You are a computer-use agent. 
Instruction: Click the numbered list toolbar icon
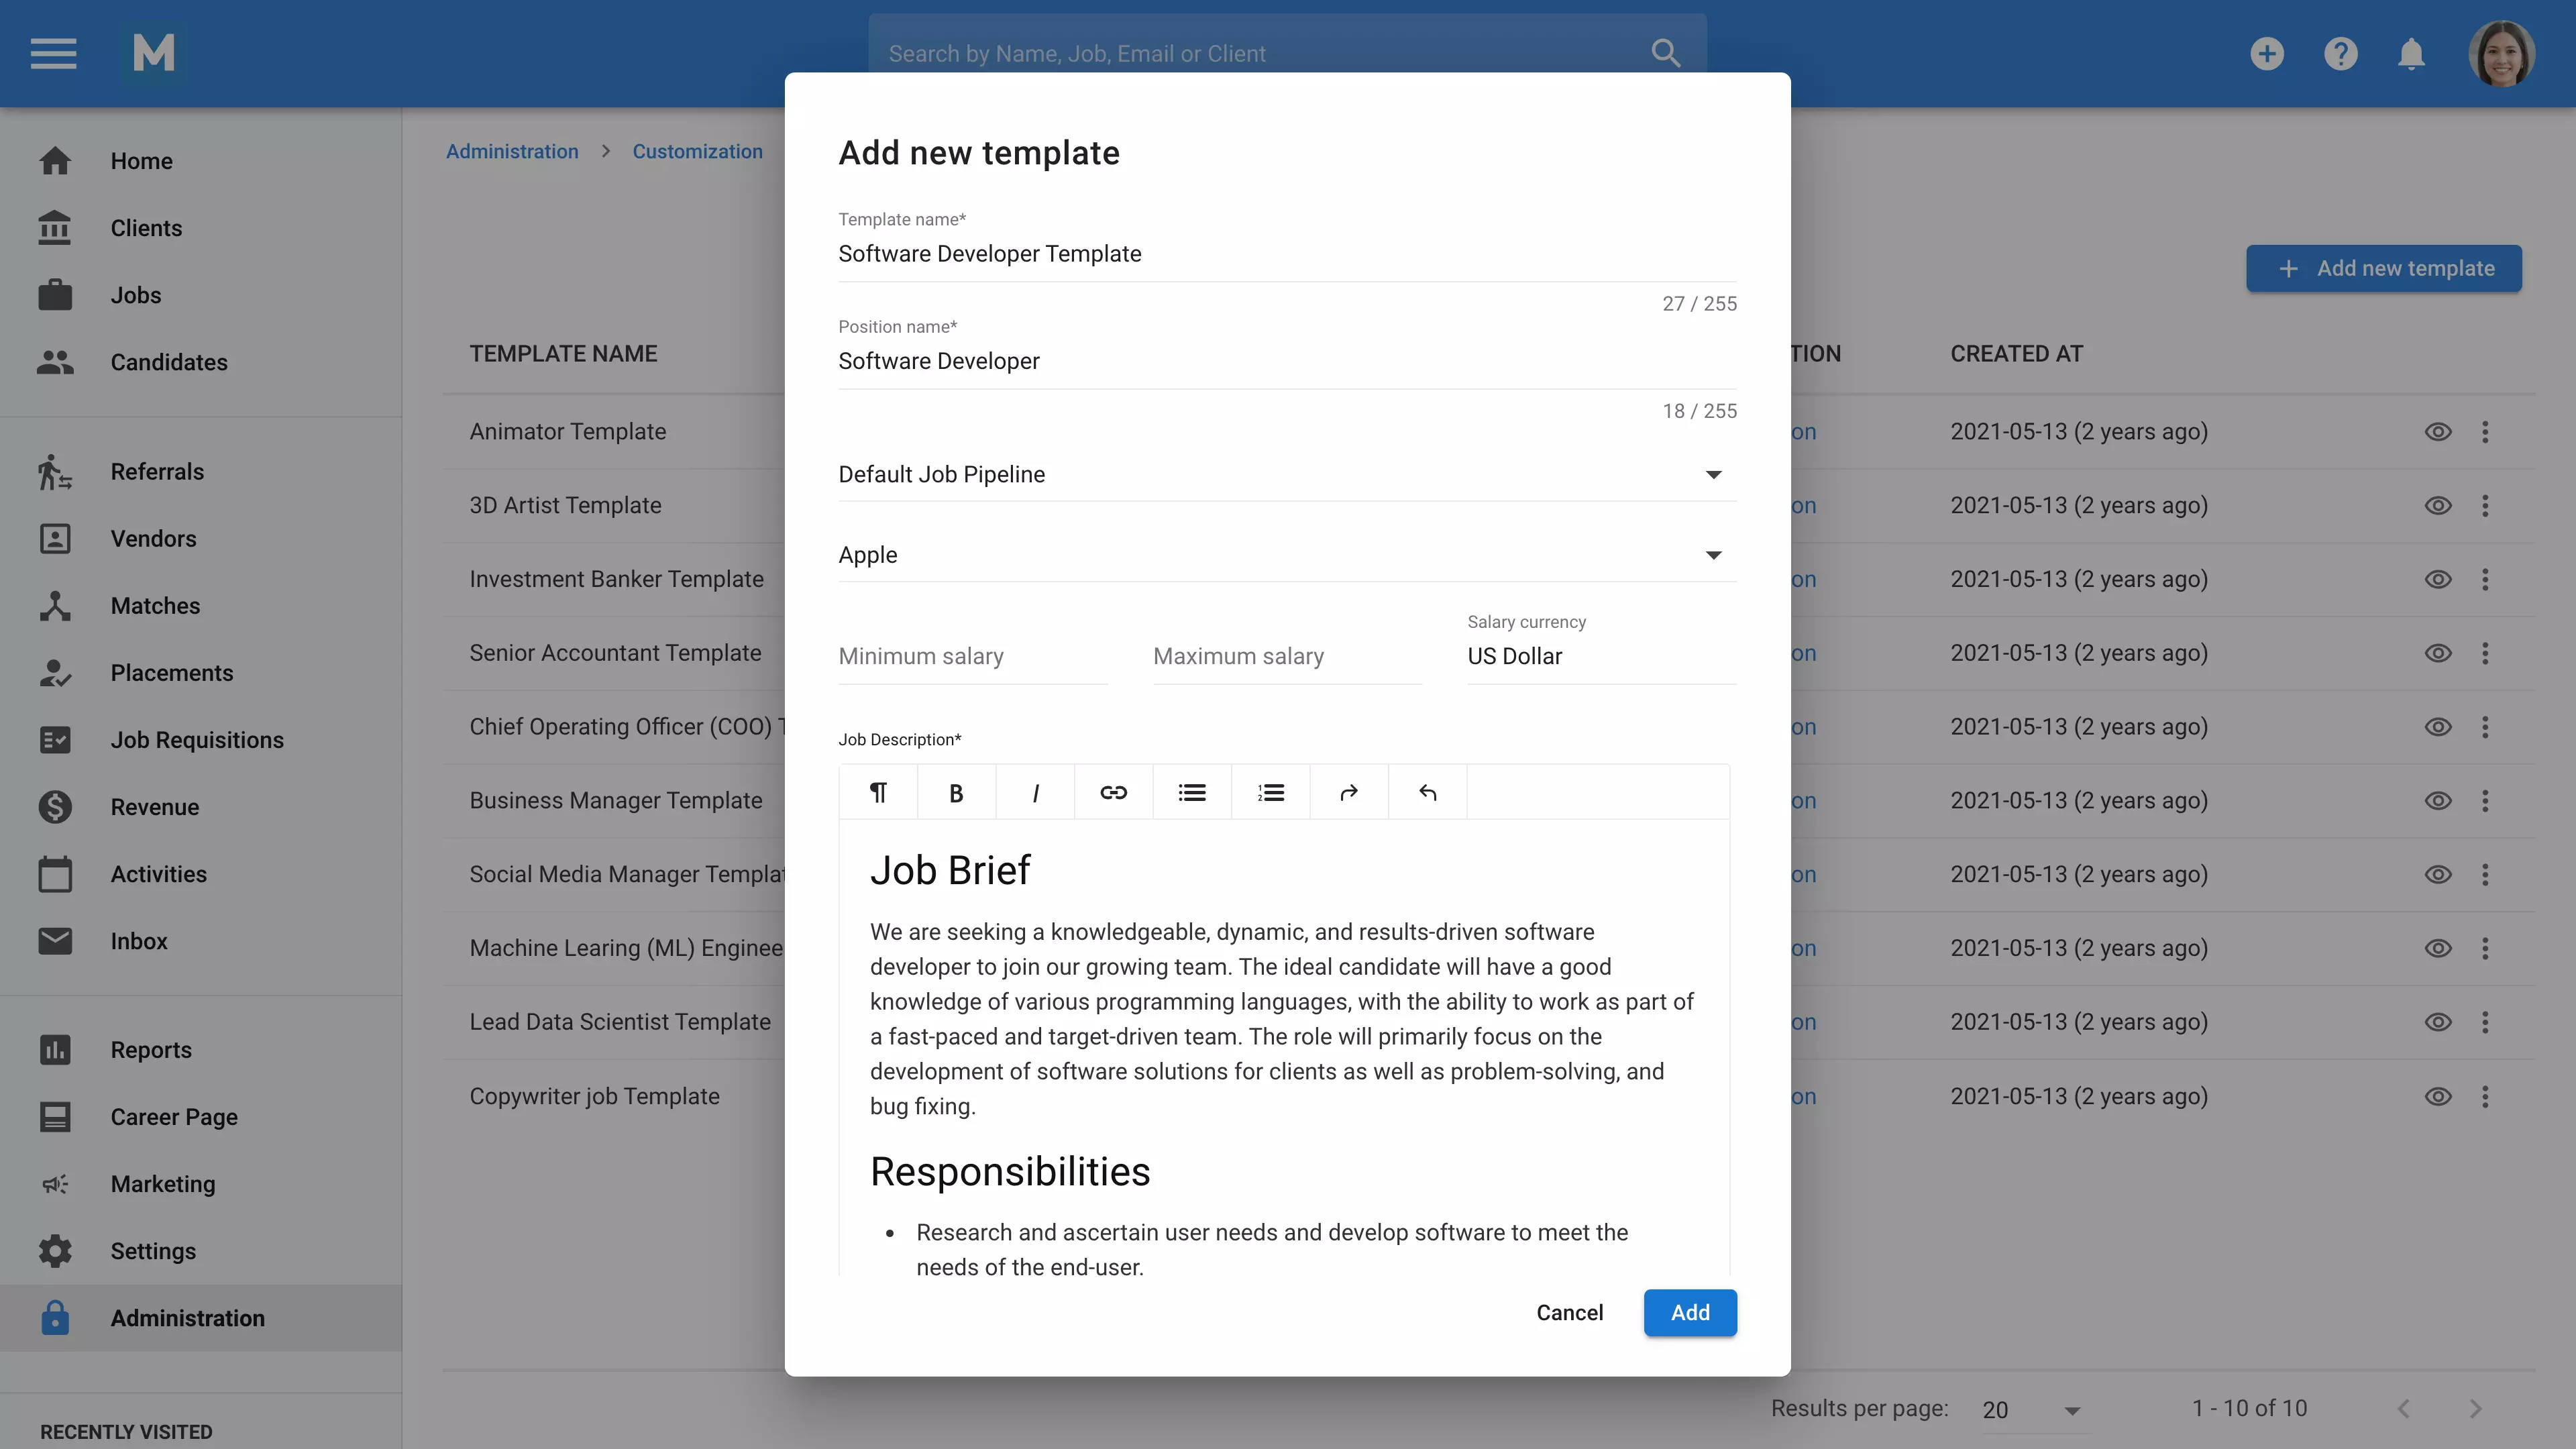(x=1270, y=793)
